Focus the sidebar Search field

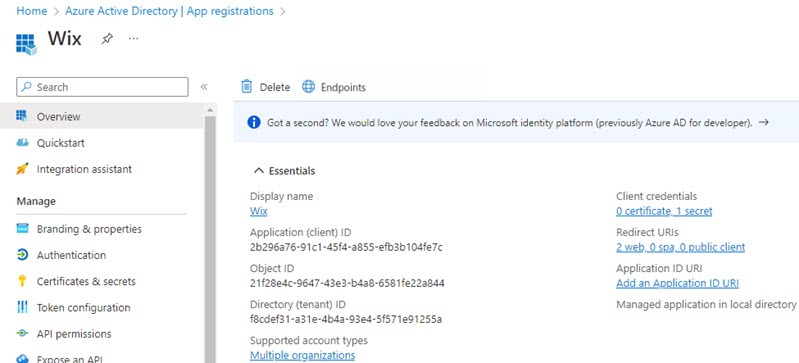(x=102, y=87)
